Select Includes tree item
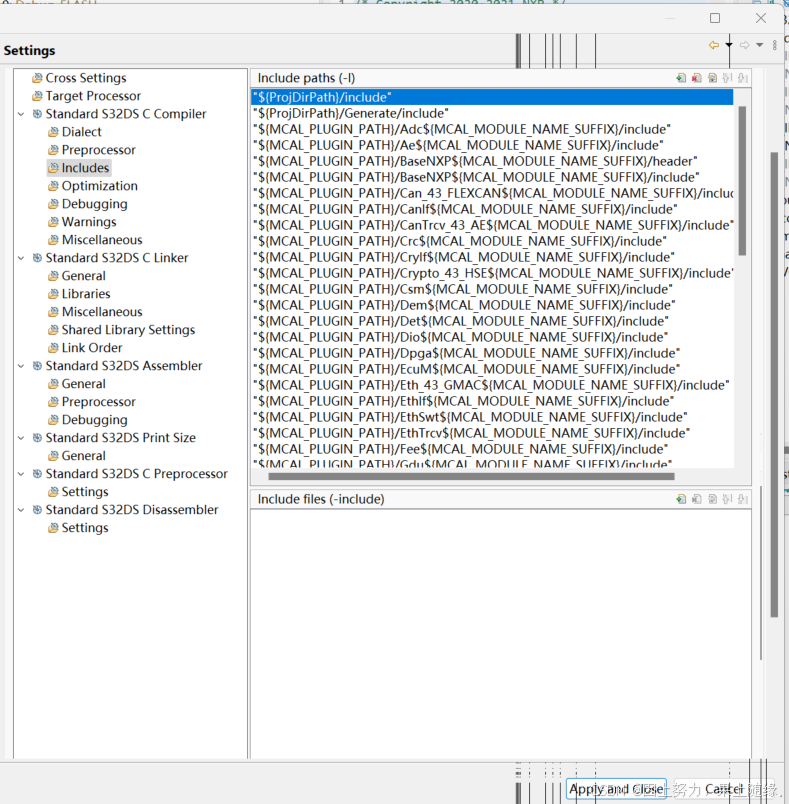 click(x=78, y=168)
